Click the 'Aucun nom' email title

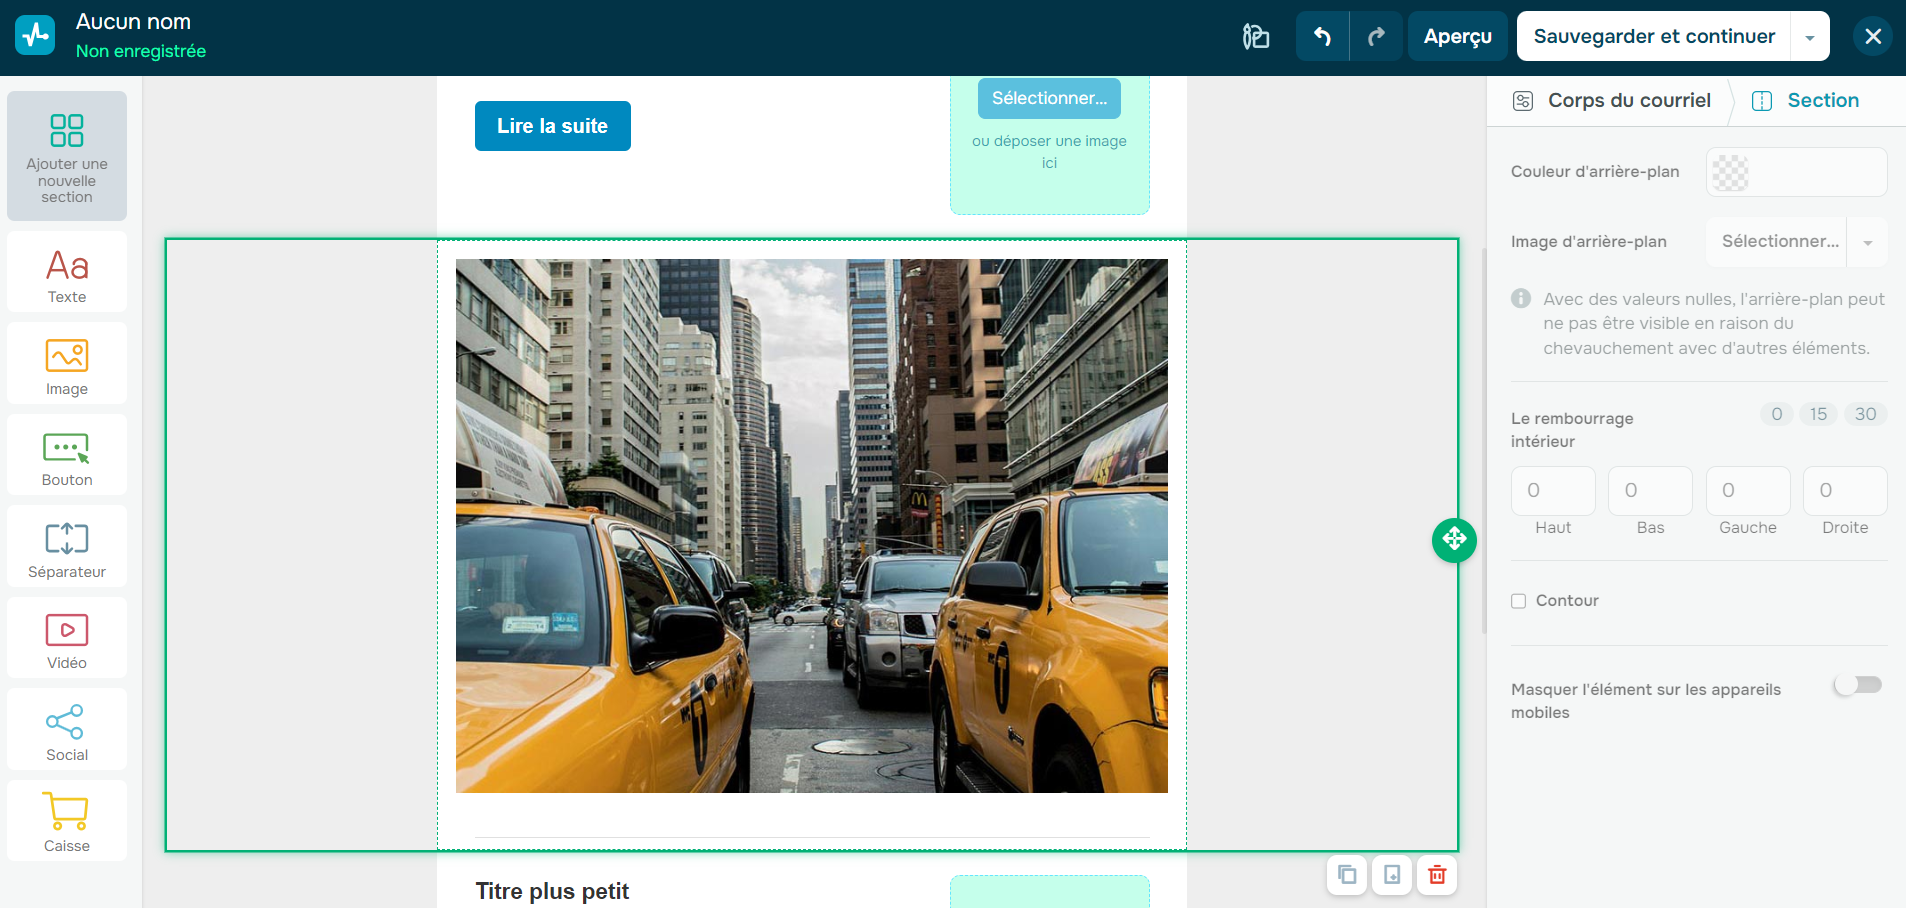point(133,22)
